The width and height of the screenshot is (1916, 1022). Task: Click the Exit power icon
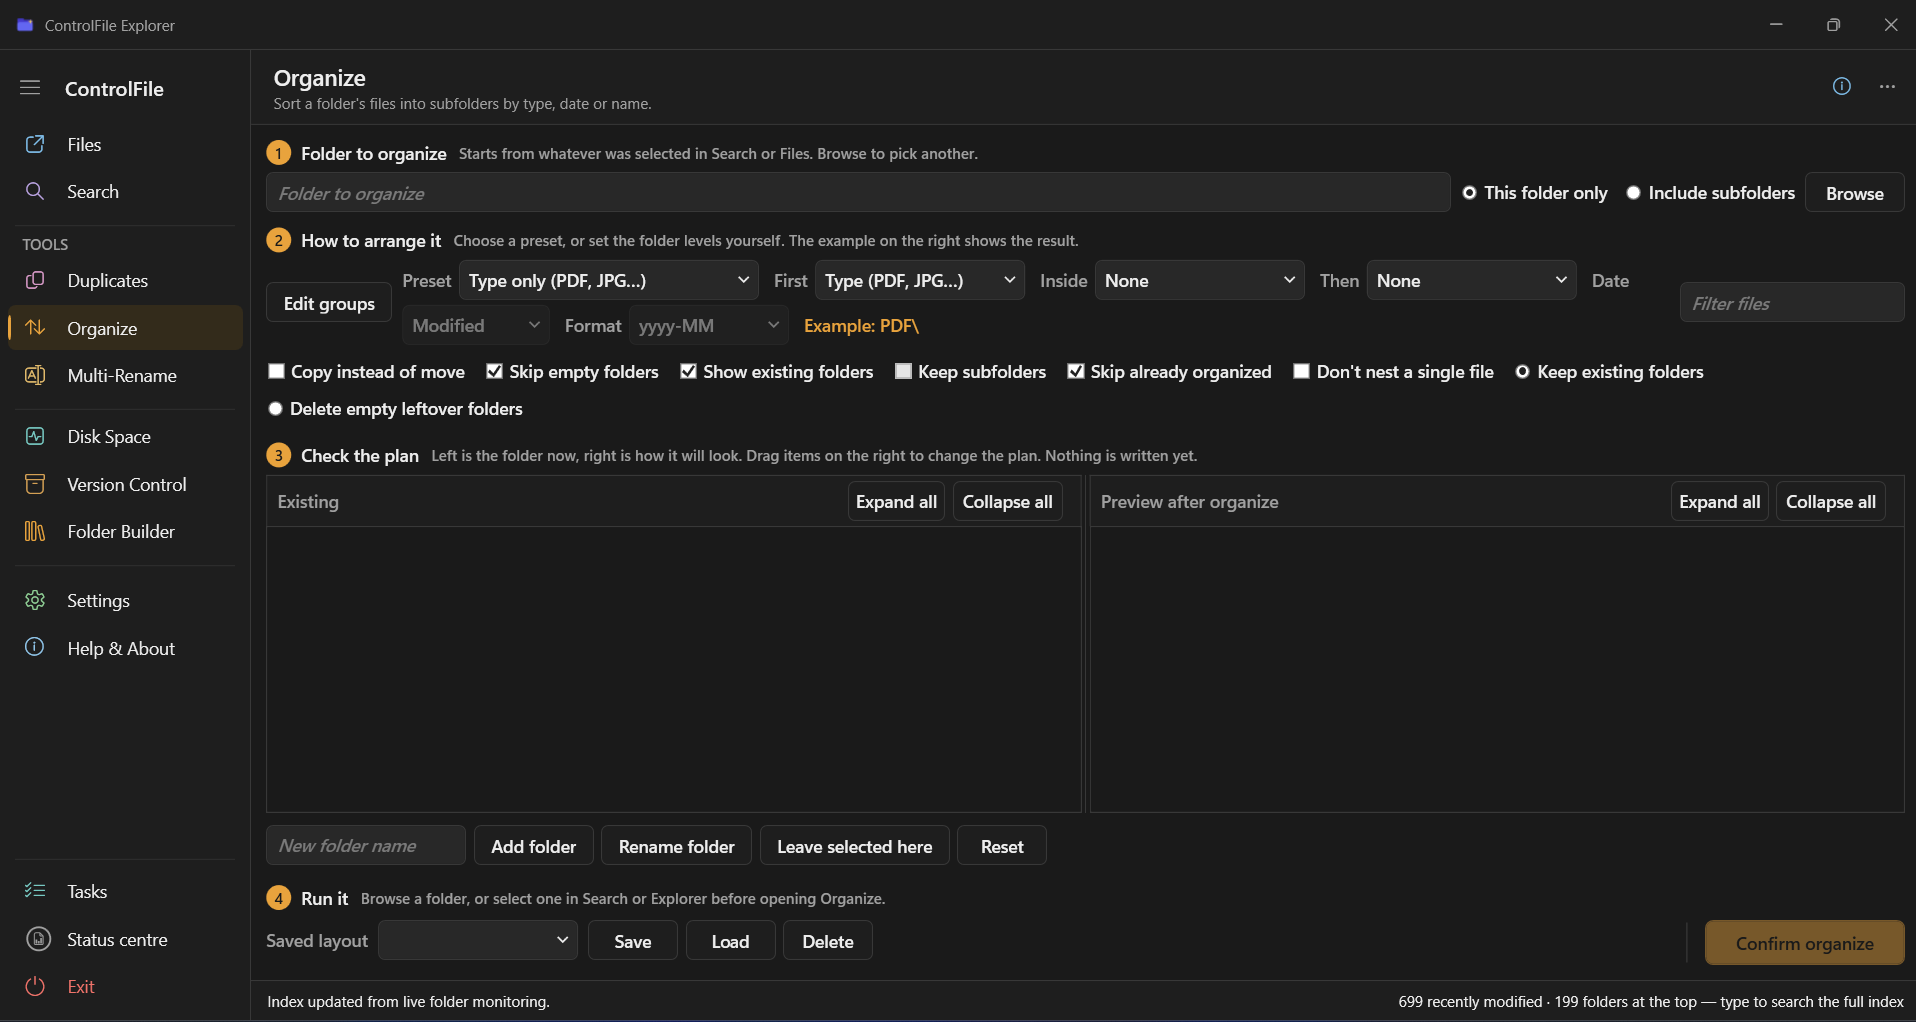(35, 986)
